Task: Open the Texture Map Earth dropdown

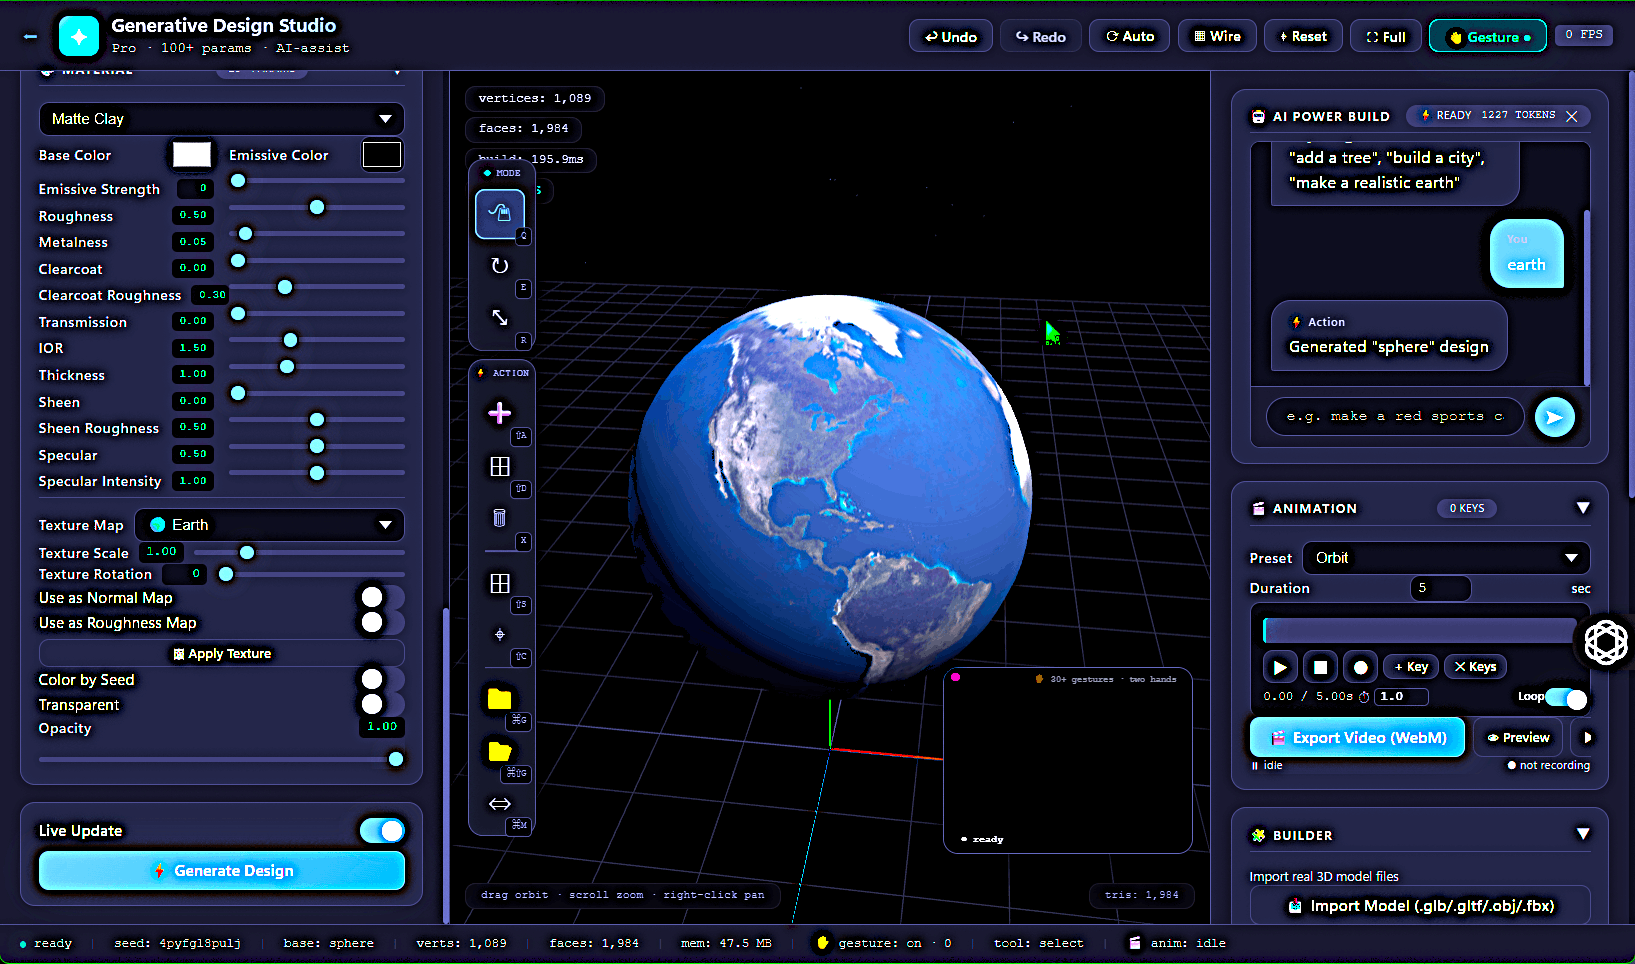Action: tap(271, 525)
